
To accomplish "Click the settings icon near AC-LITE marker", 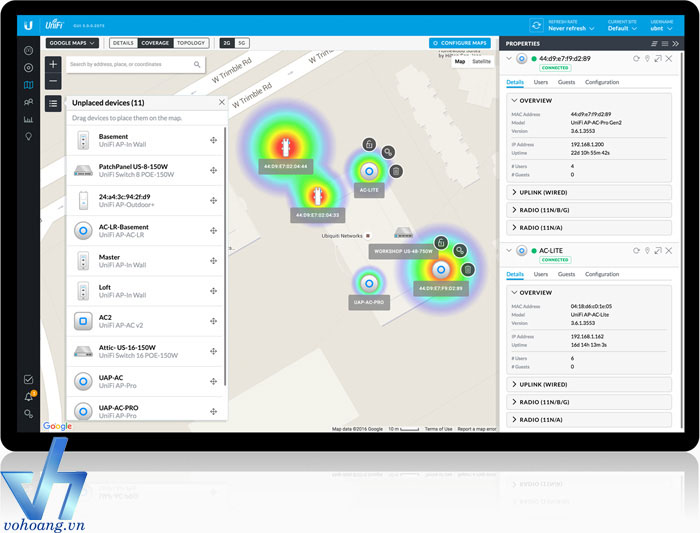I will point(388,152).
